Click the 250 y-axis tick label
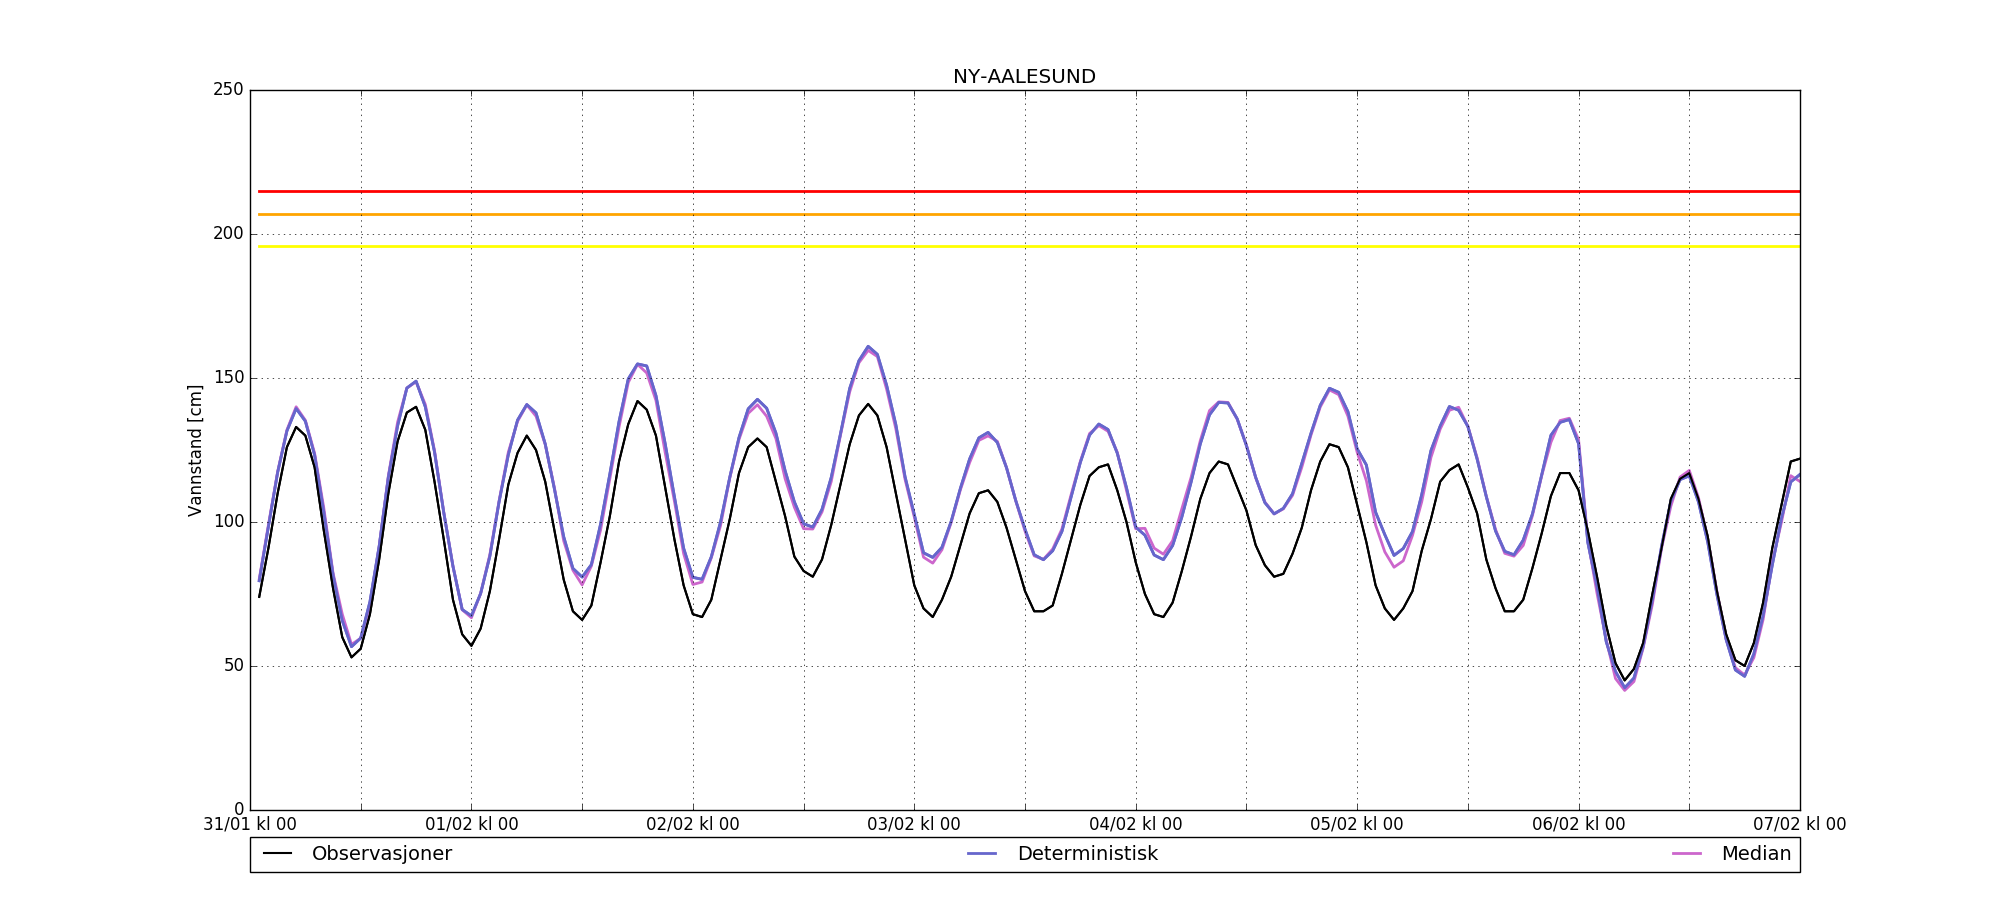The height and width of the screenshot is (900, 2000). 228,90
